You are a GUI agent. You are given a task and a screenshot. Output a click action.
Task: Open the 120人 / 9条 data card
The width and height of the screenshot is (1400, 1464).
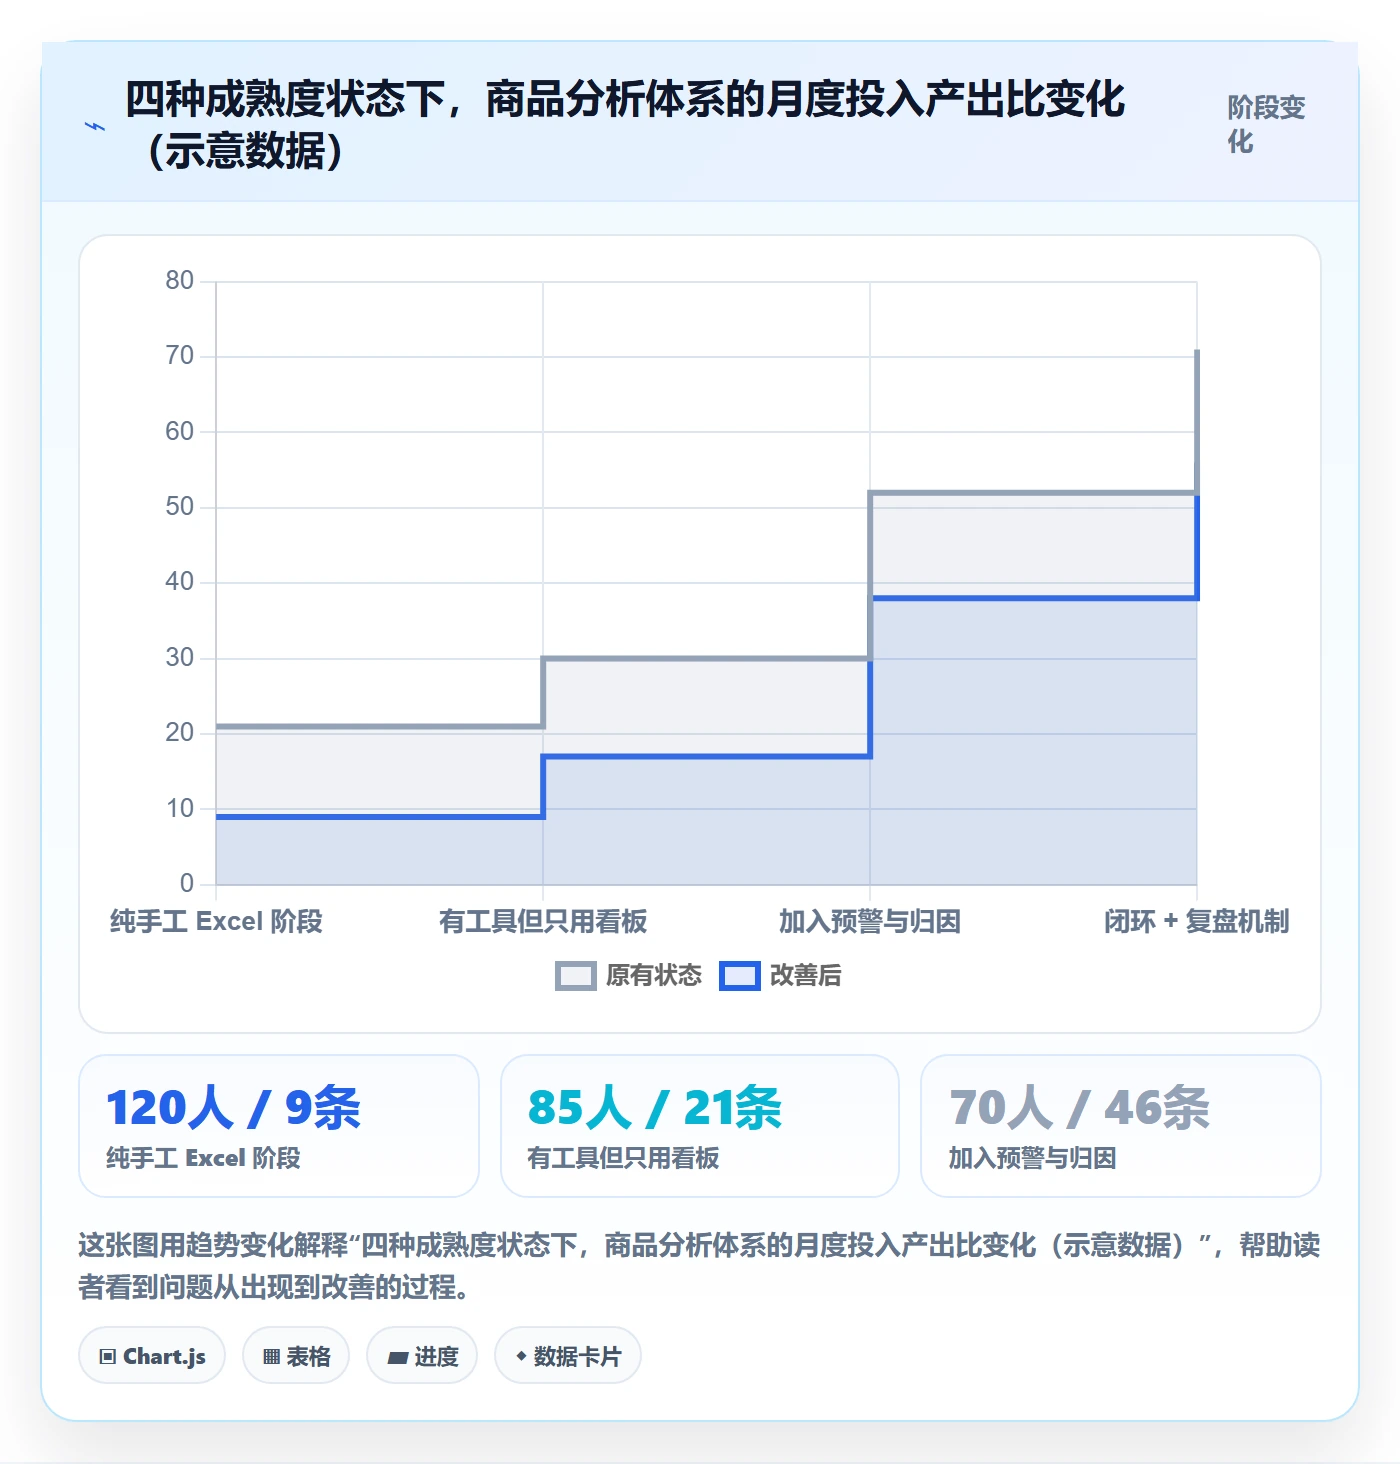(x=279, y=1126)
